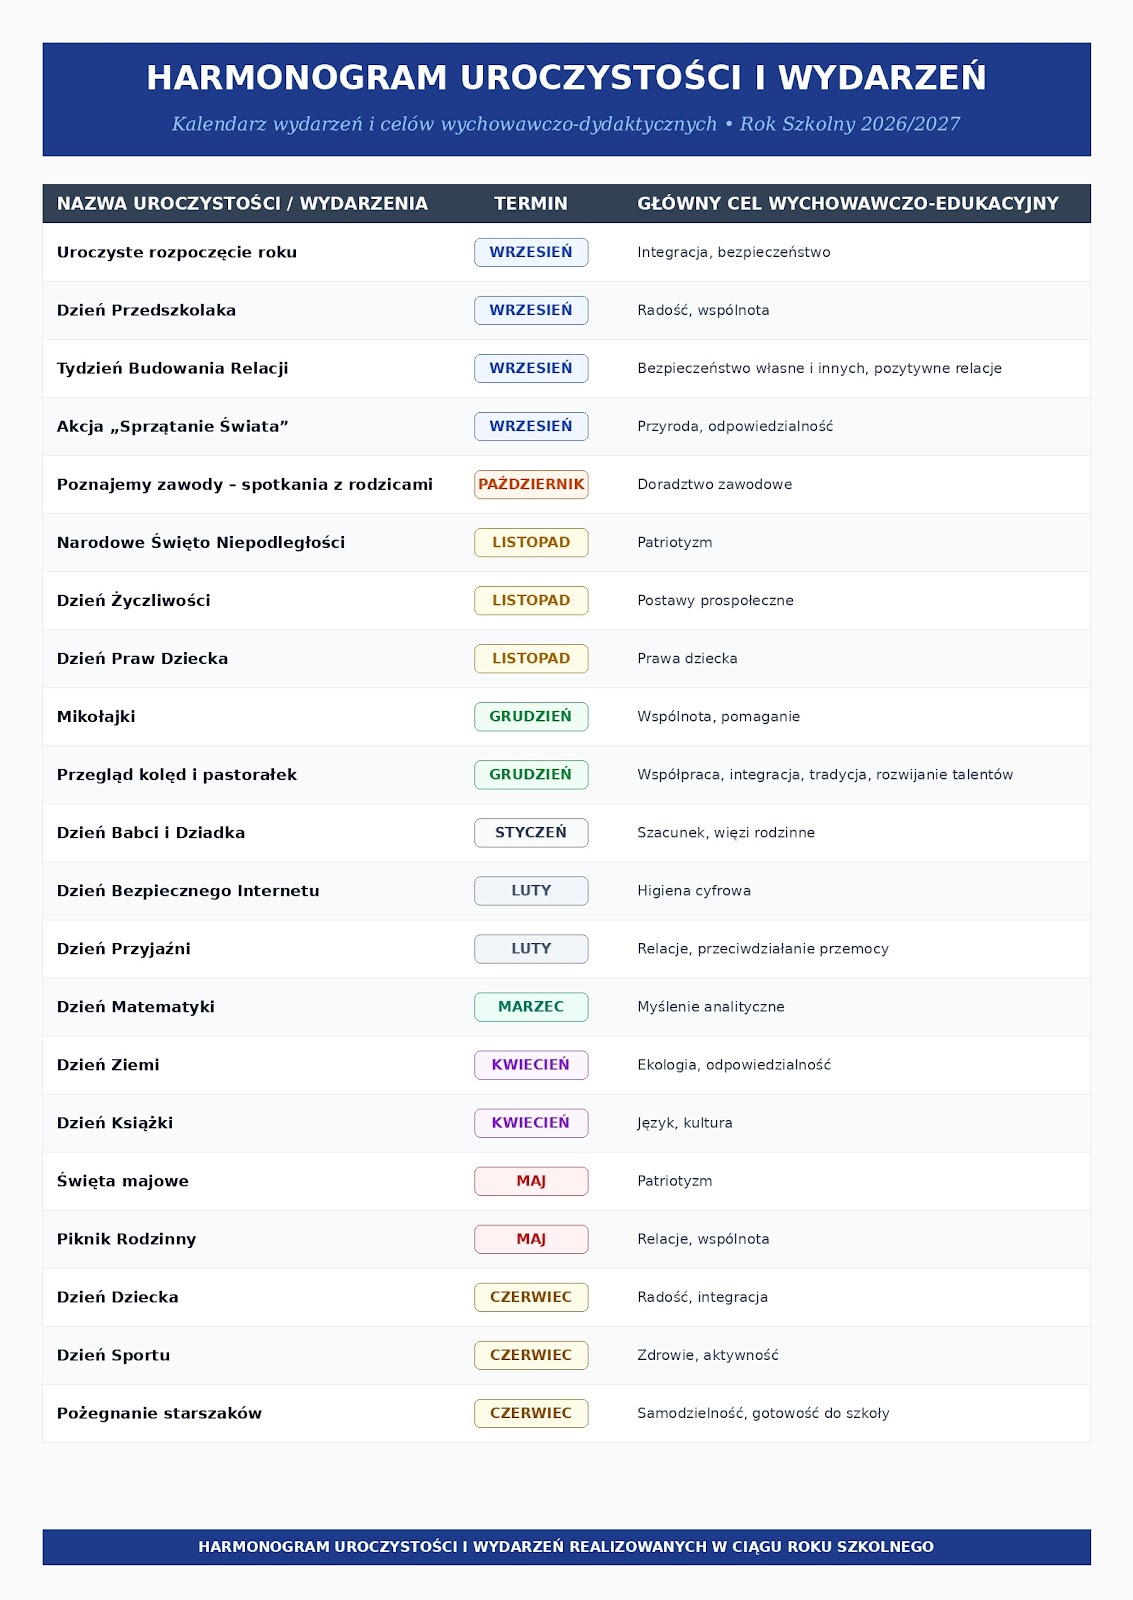Select WRZESIEŃ badge for Dzień Przedszkolaka
This screenshot has width=1133, height=1600.
pos(531,310)
